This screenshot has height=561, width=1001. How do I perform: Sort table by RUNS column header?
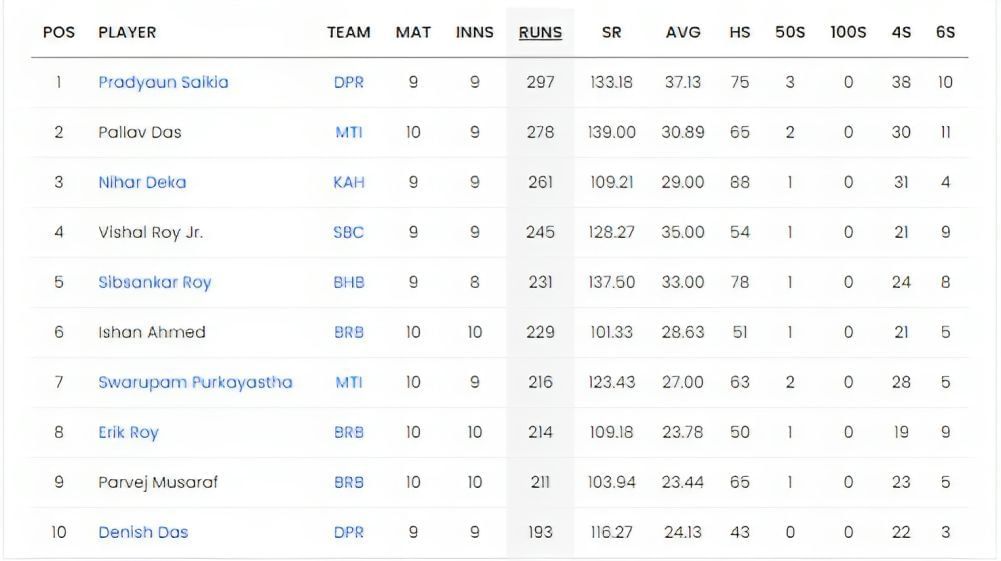pyautogui.click(x=540, y=32)
